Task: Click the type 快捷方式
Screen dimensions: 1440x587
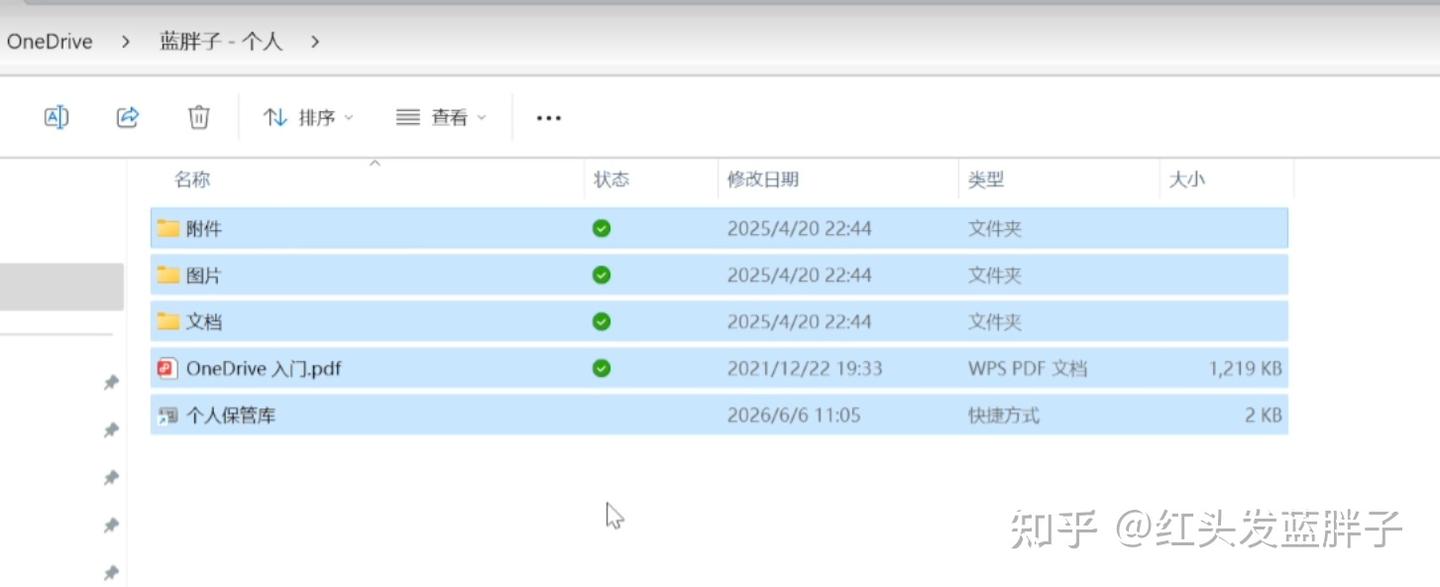Action: click(1004, 415)
